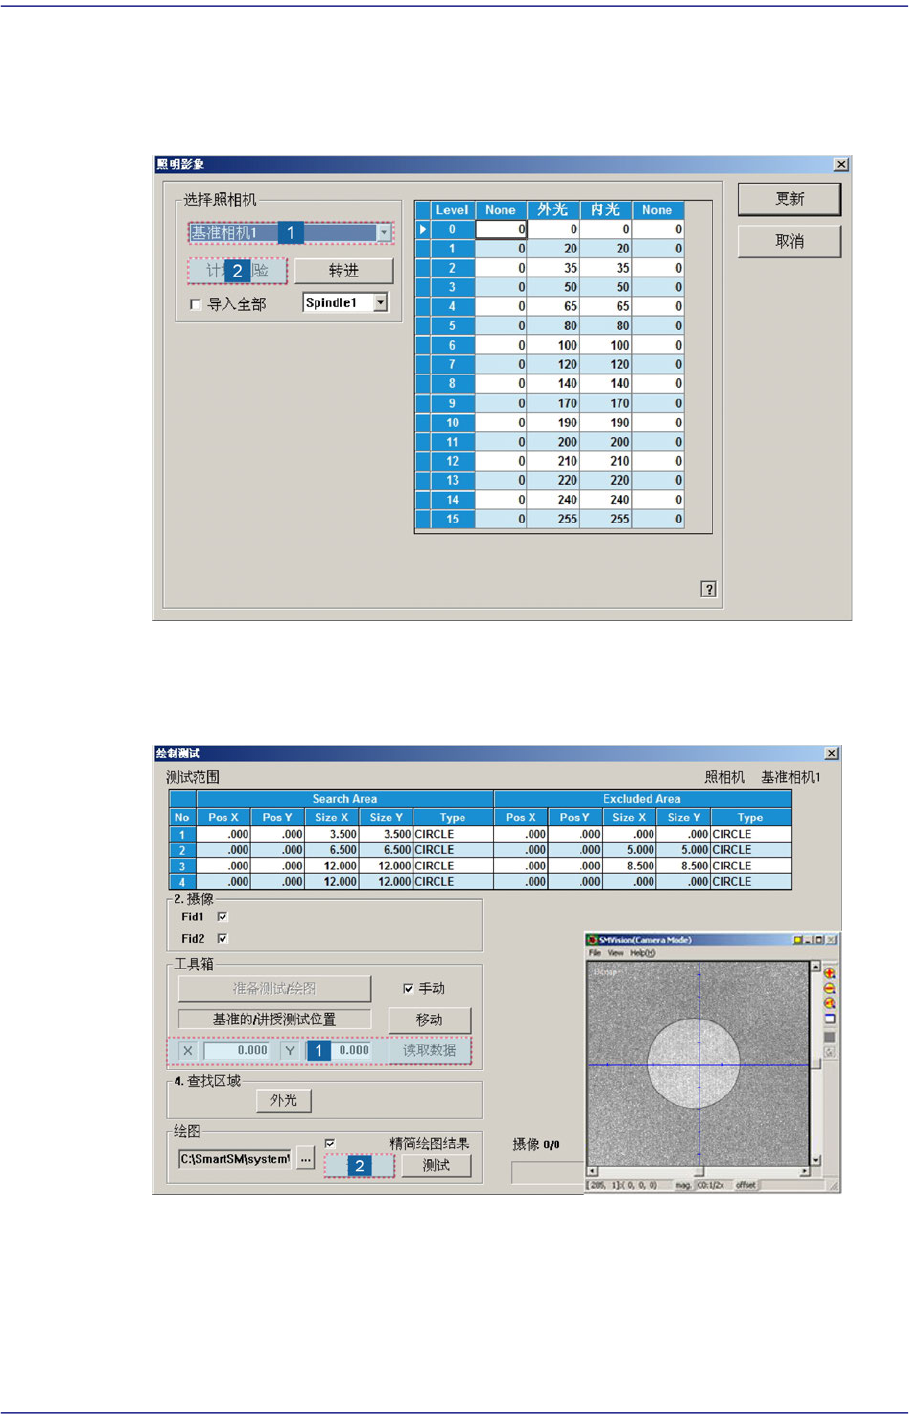
Task: Open the View menu in SMVision
Action: [615, 953]
